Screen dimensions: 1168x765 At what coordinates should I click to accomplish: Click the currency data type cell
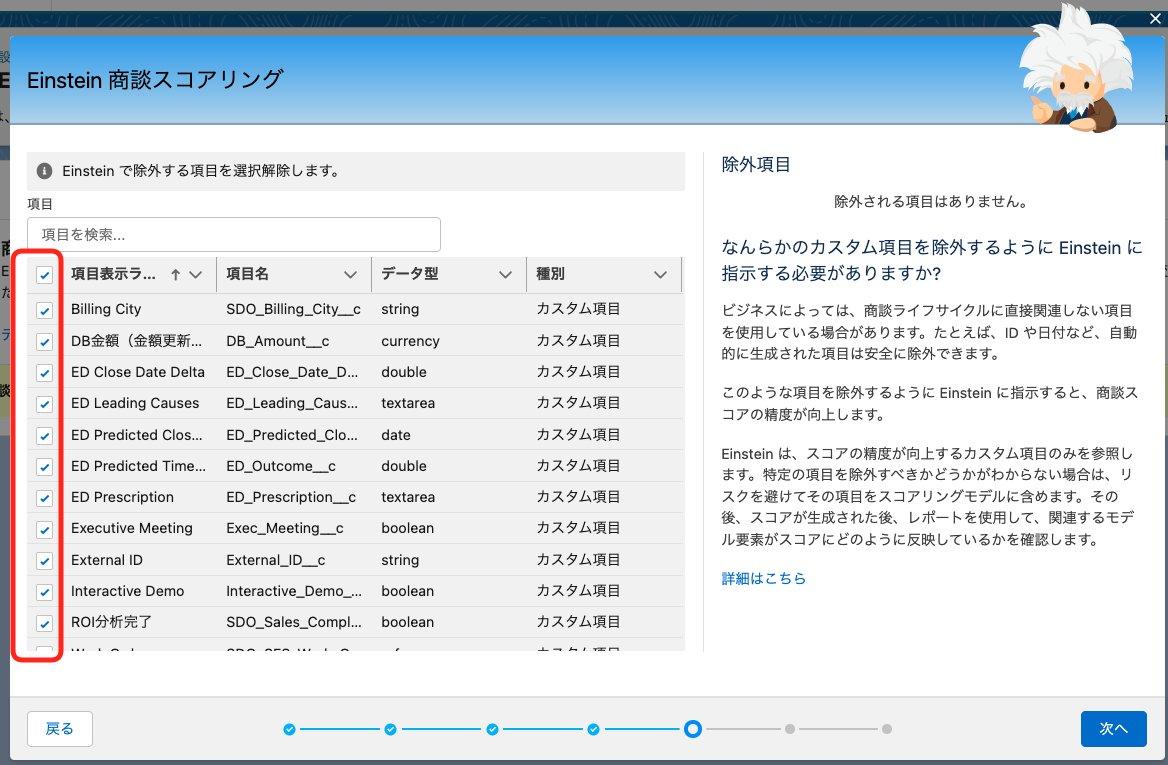pos(410,341)
